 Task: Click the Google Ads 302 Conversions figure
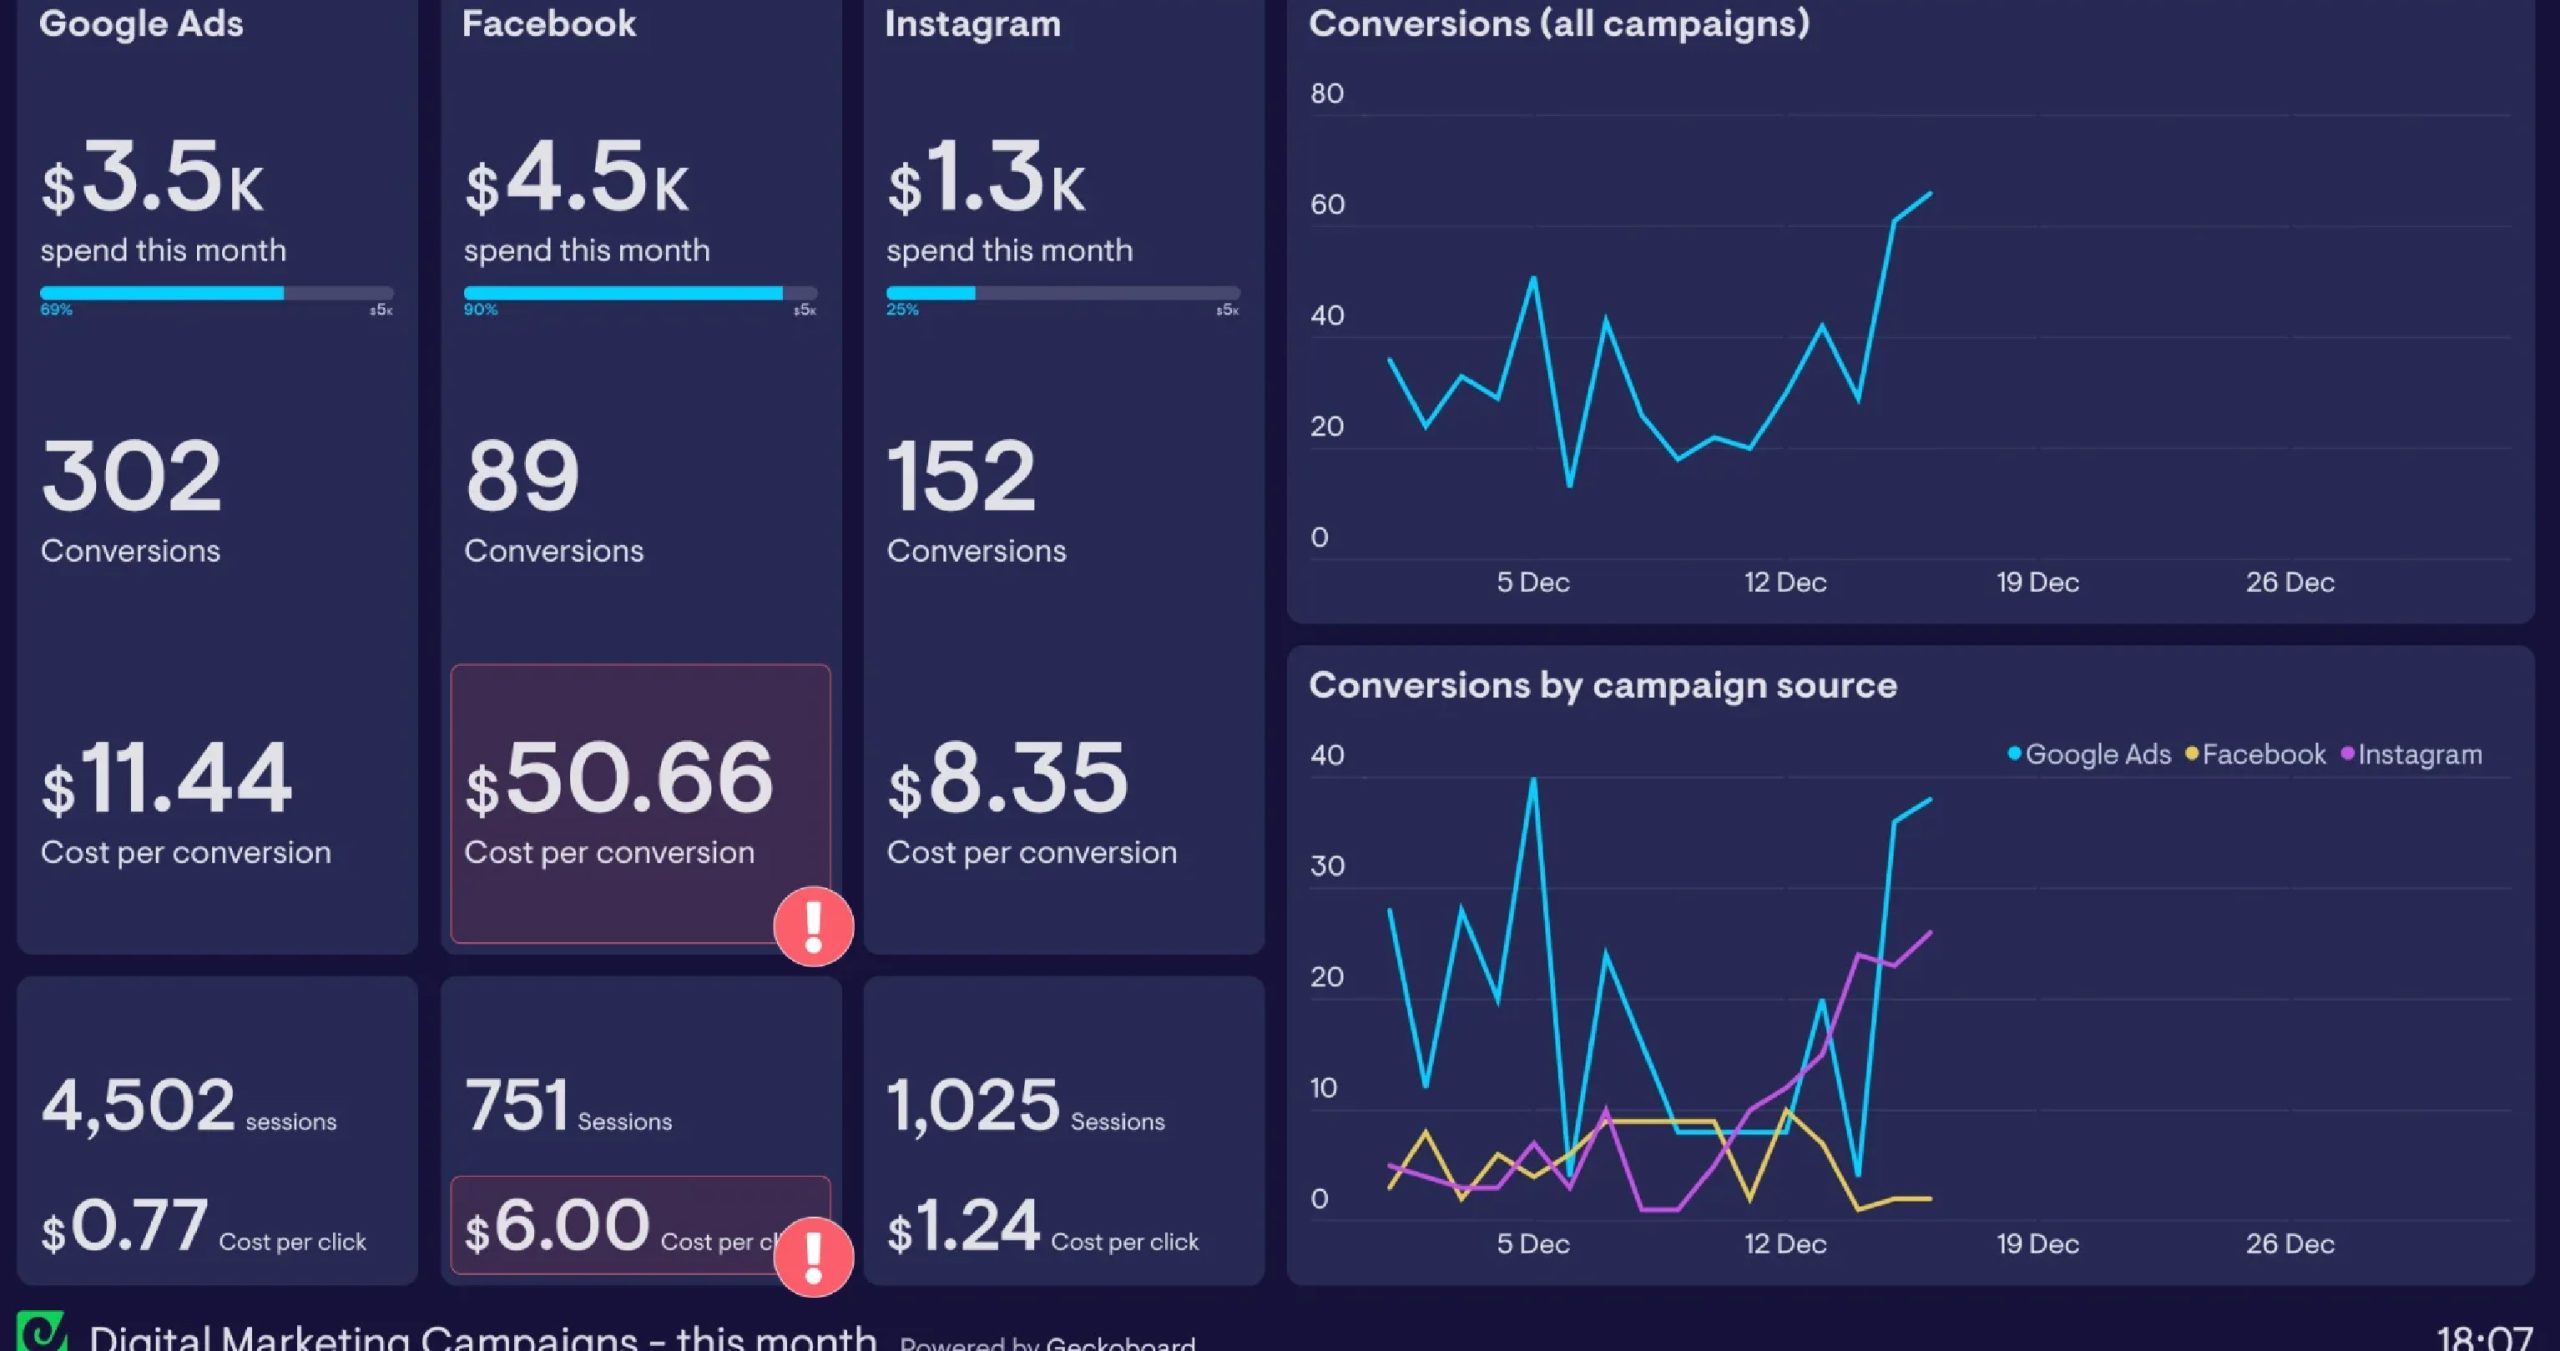(131, 477)
